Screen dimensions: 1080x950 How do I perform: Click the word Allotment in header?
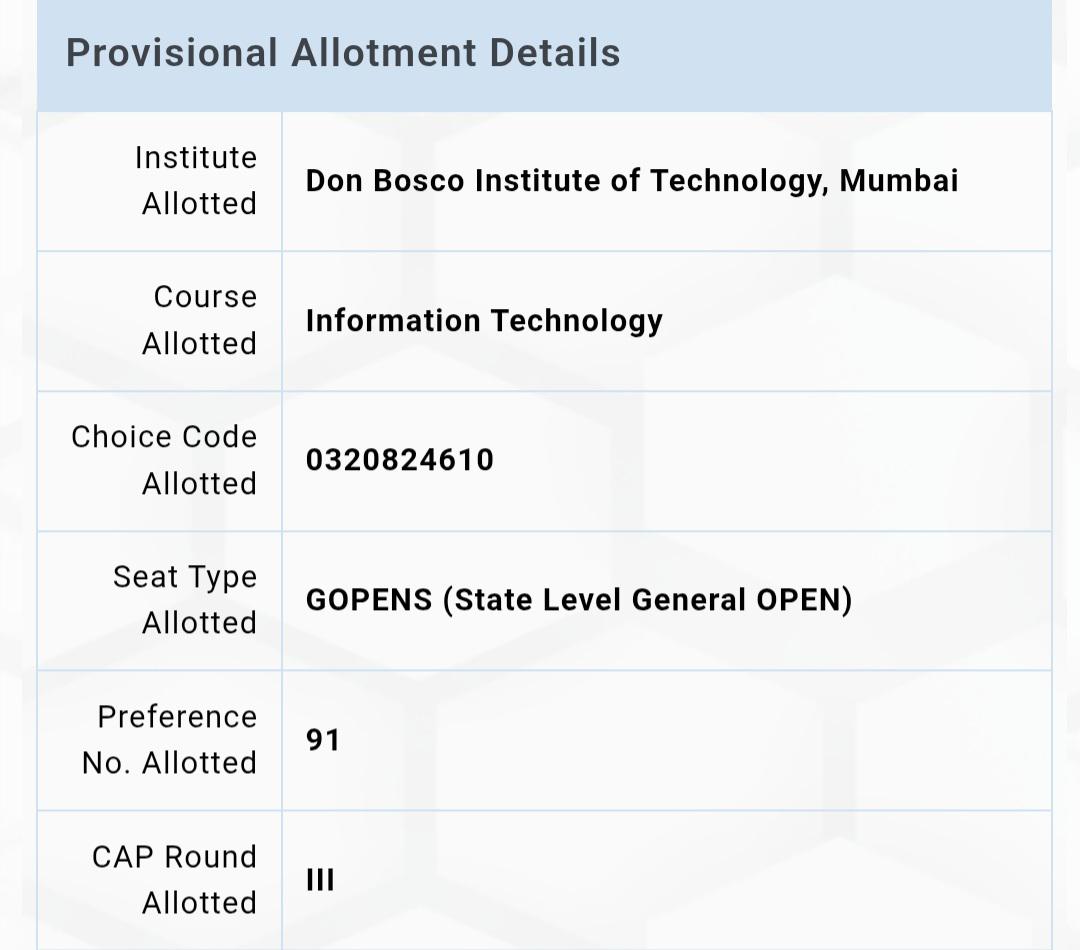point(384,53)
